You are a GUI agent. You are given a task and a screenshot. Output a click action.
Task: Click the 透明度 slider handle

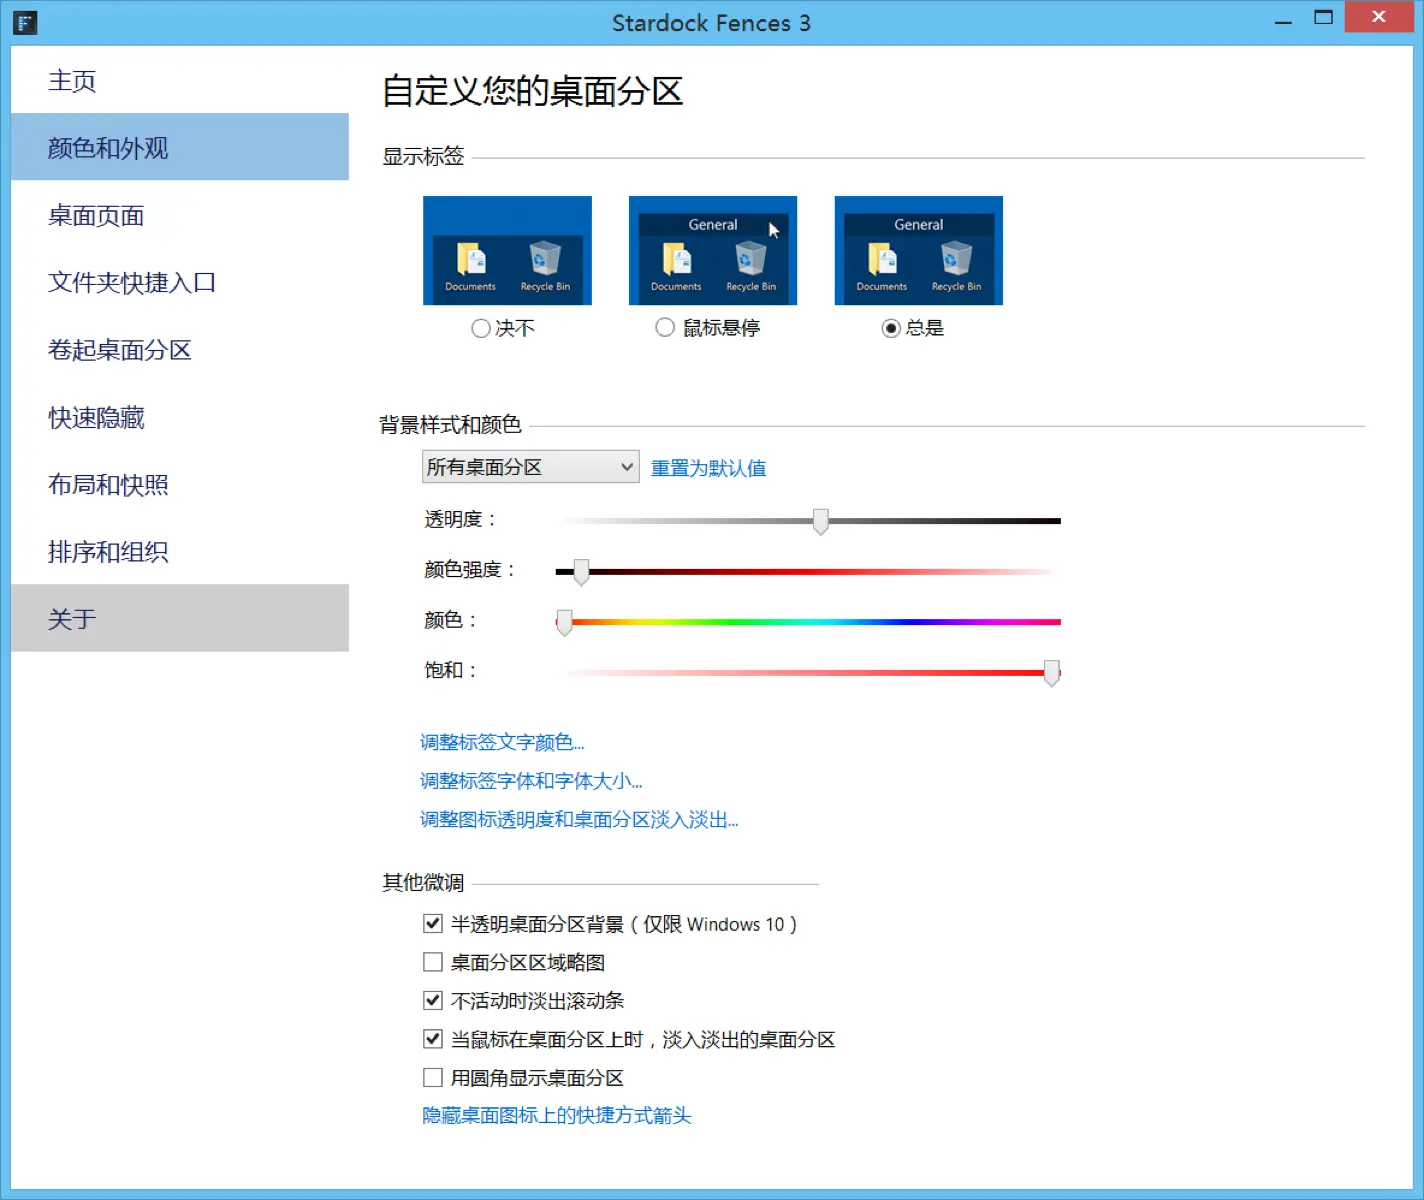click(821, 521)
